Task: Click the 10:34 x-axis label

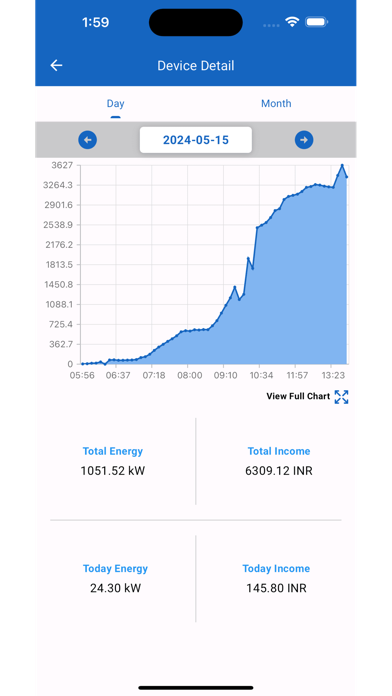Action: 261,376
